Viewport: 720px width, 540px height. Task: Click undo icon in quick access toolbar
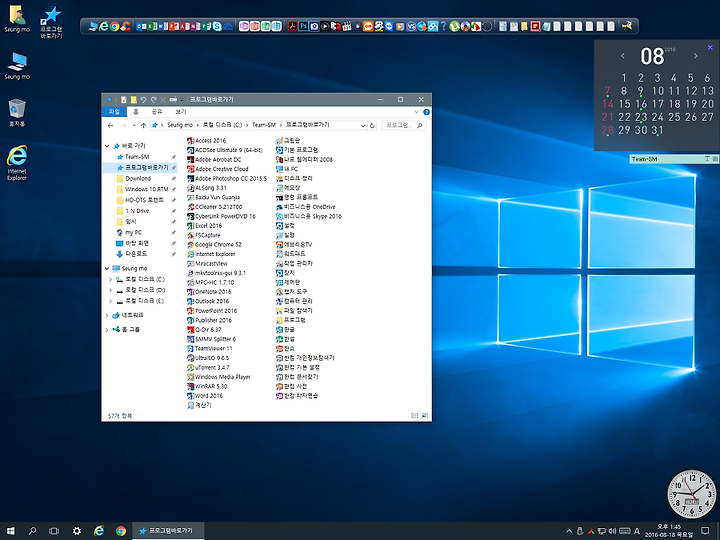[x=143, y=100]
